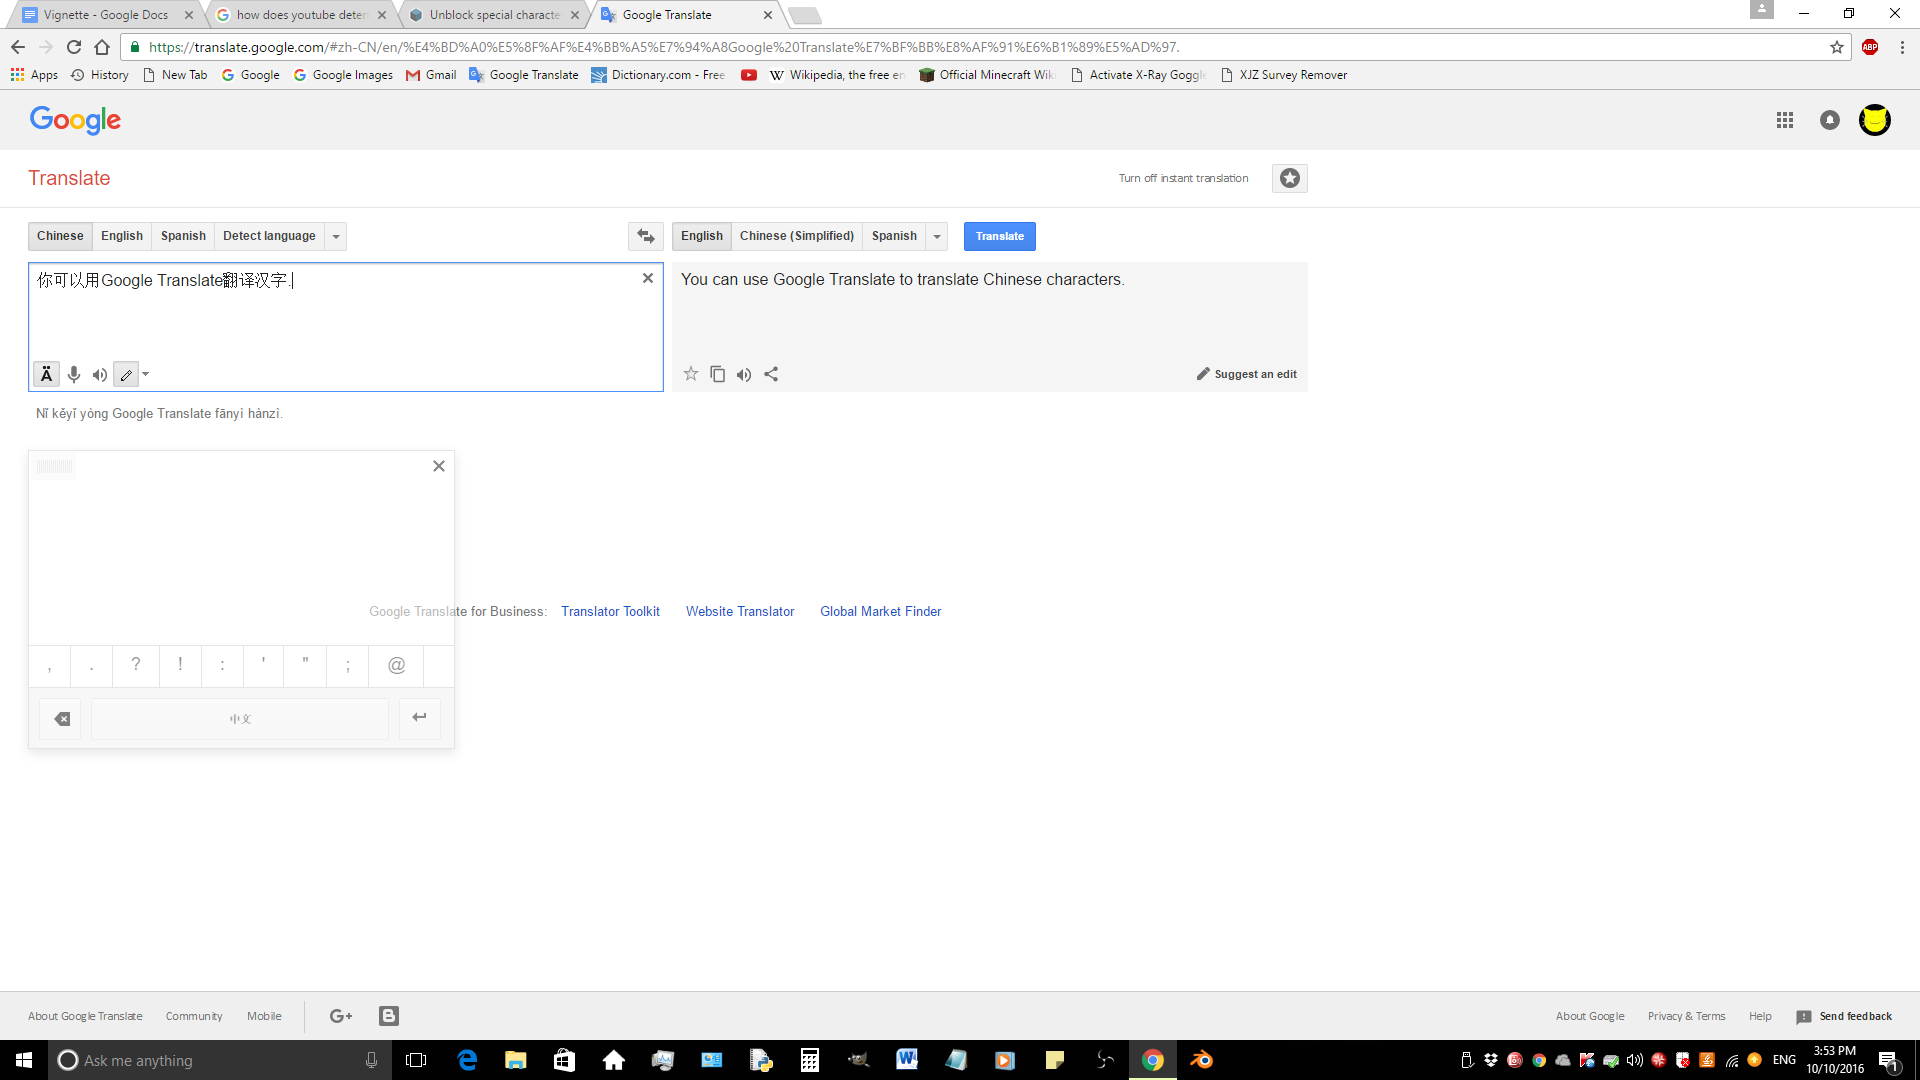The image size is (1920, 1080).
Task: Open Word from the taskbar
Action: pyautogui.click(x=907, y=1060)
